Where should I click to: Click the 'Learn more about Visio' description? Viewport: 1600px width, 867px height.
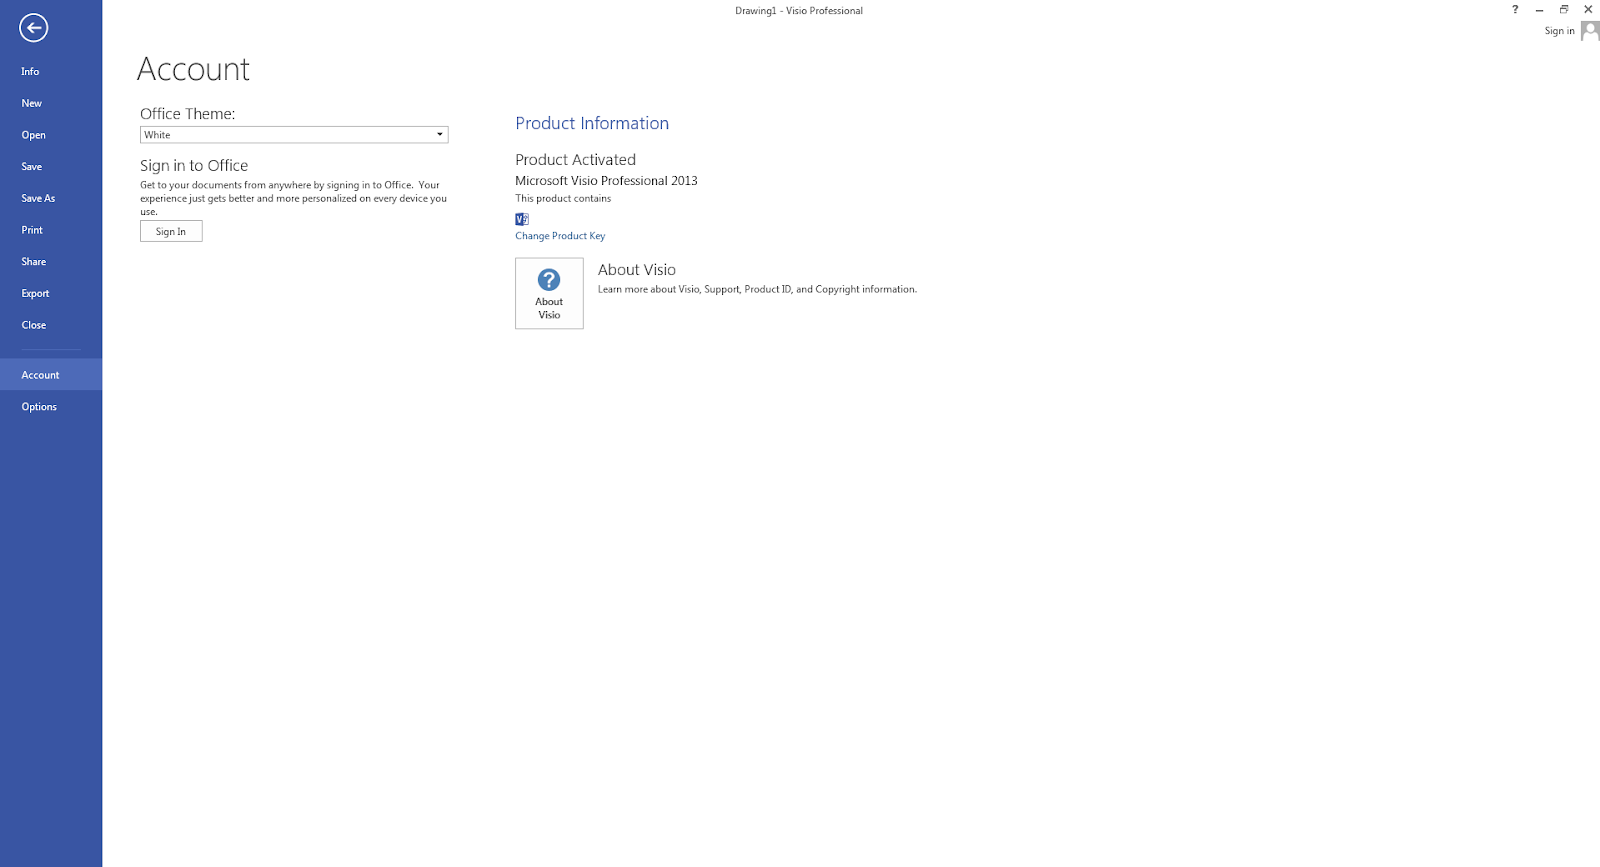click(x=757, y=290)
